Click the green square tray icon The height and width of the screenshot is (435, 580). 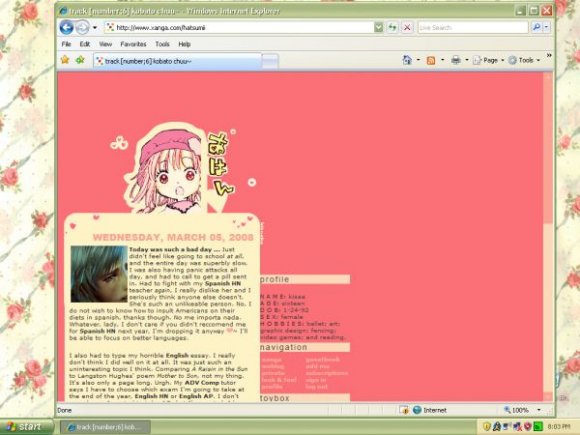pos(538,427)
